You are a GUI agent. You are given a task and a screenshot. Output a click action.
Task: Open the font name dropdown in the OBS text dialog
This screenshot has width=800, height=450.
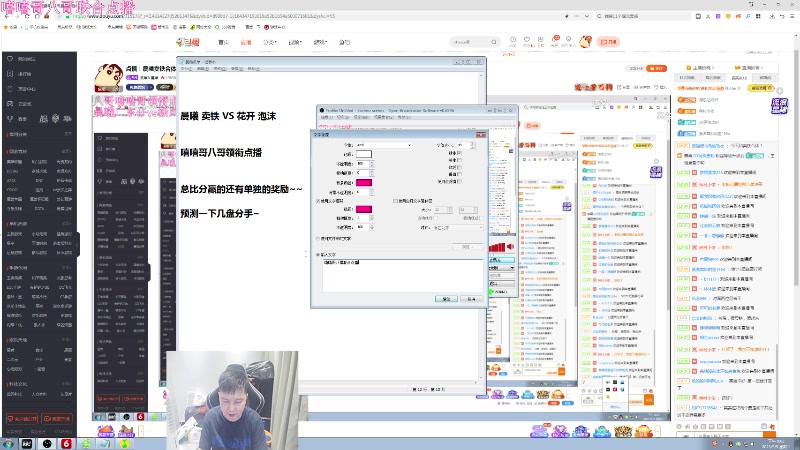coord(384,145)
